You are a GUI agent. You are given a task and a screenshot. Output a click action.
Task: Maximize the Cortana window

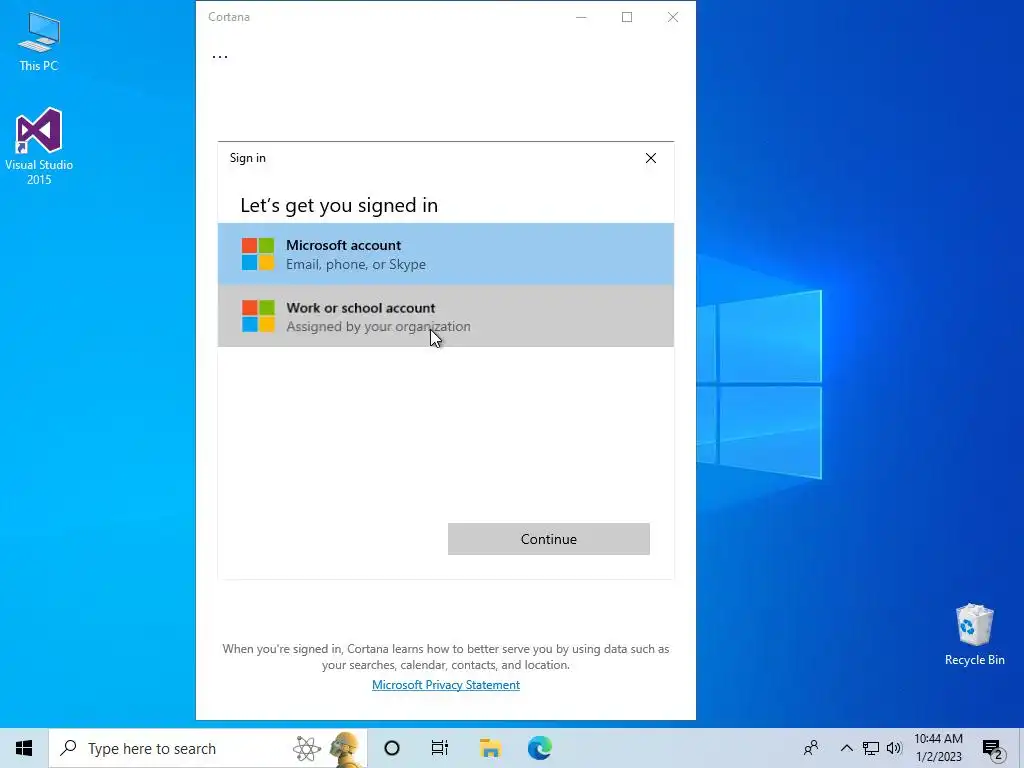[x=627, y=17]
